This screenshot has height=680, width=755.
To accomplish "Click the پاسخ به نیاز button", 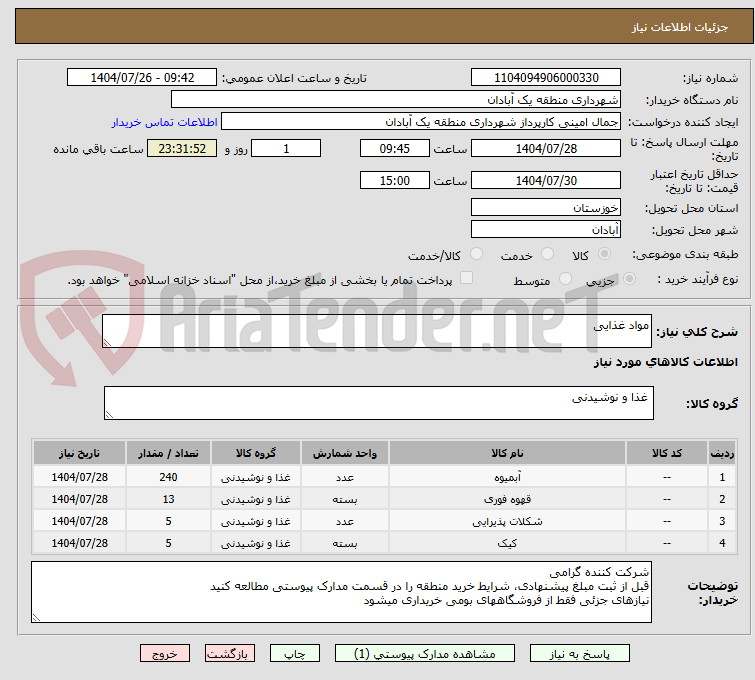I will [x=579, y=654].
